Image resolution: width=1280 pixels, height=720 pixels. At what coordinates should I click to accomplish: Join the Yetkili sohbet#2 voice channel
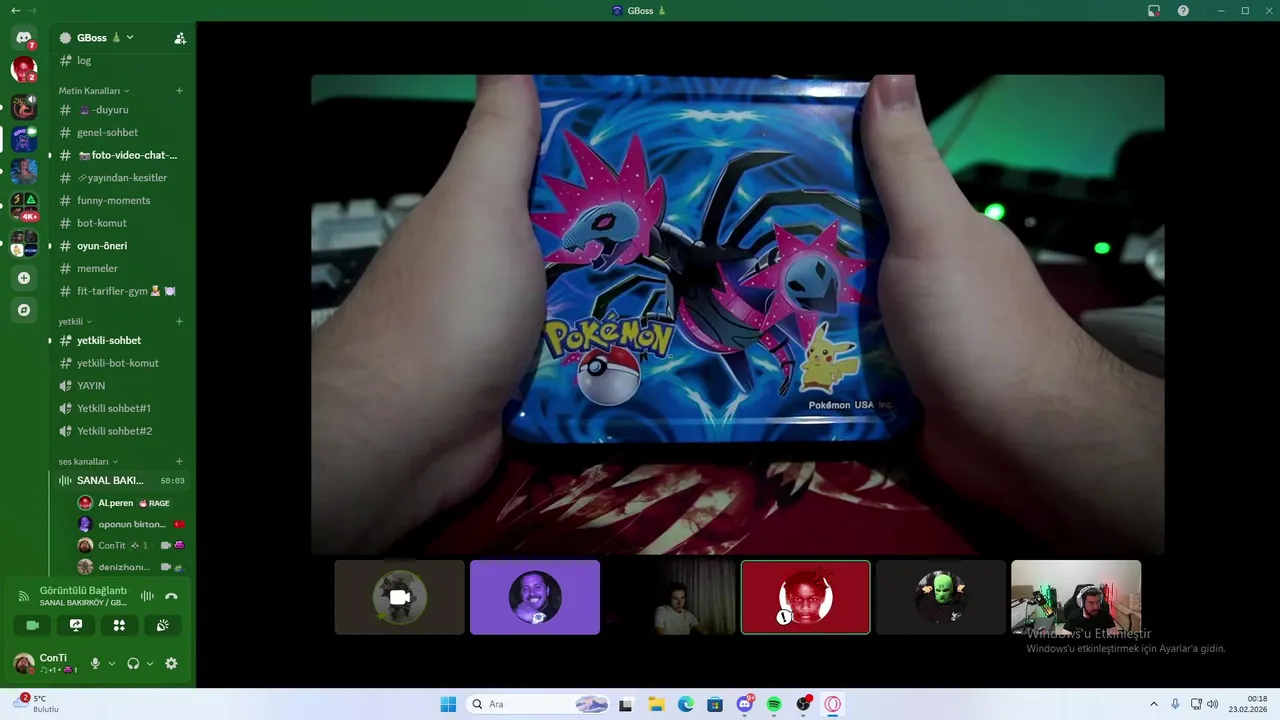[x=120, y=431]
